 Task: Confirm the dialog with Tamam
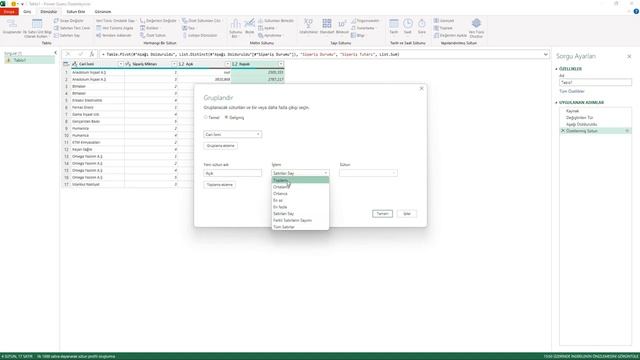382,213
